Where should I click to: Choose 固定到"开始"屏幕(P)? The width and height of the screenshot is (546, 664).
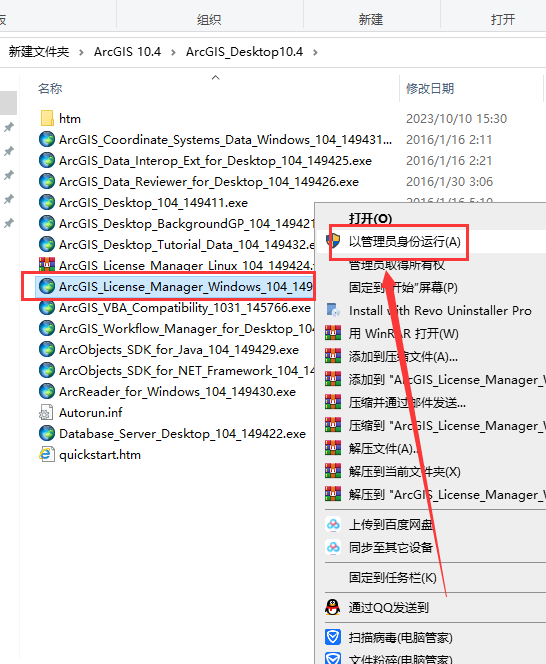pos(403,288)
